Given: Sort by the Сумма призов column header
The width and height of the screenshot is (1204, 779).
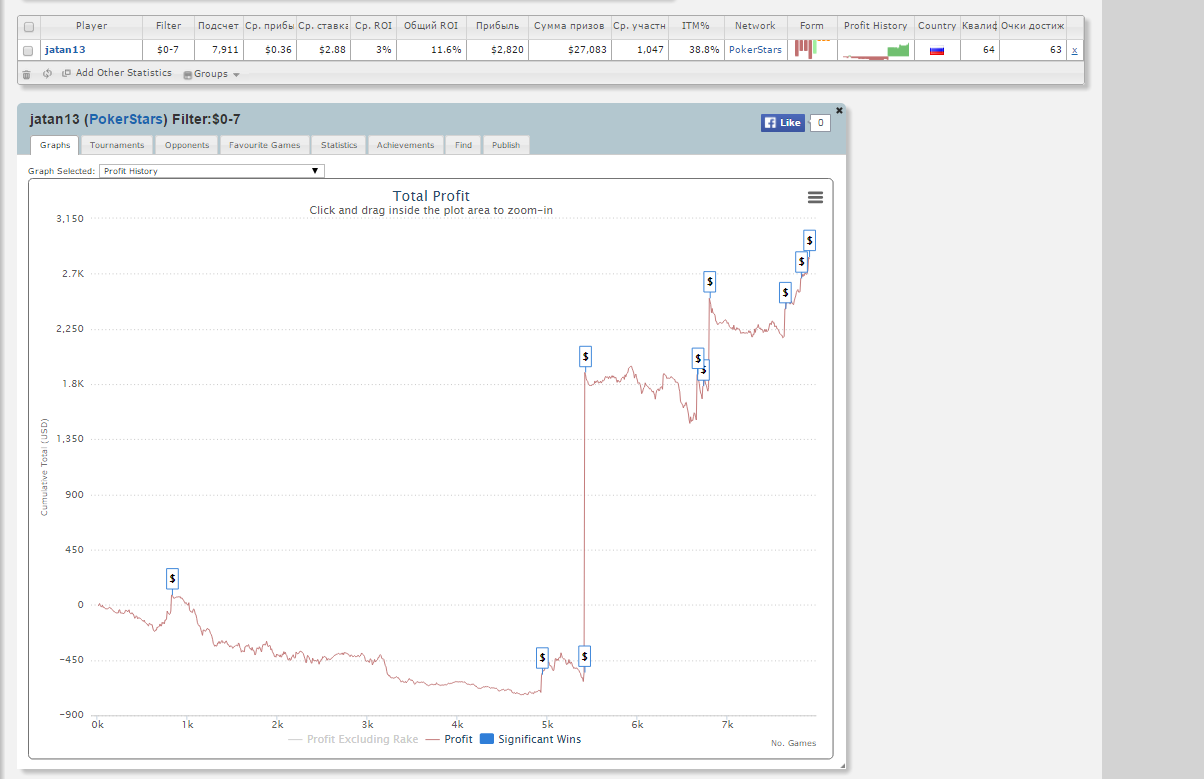Looking at the screenshot, I should (569, 26).
